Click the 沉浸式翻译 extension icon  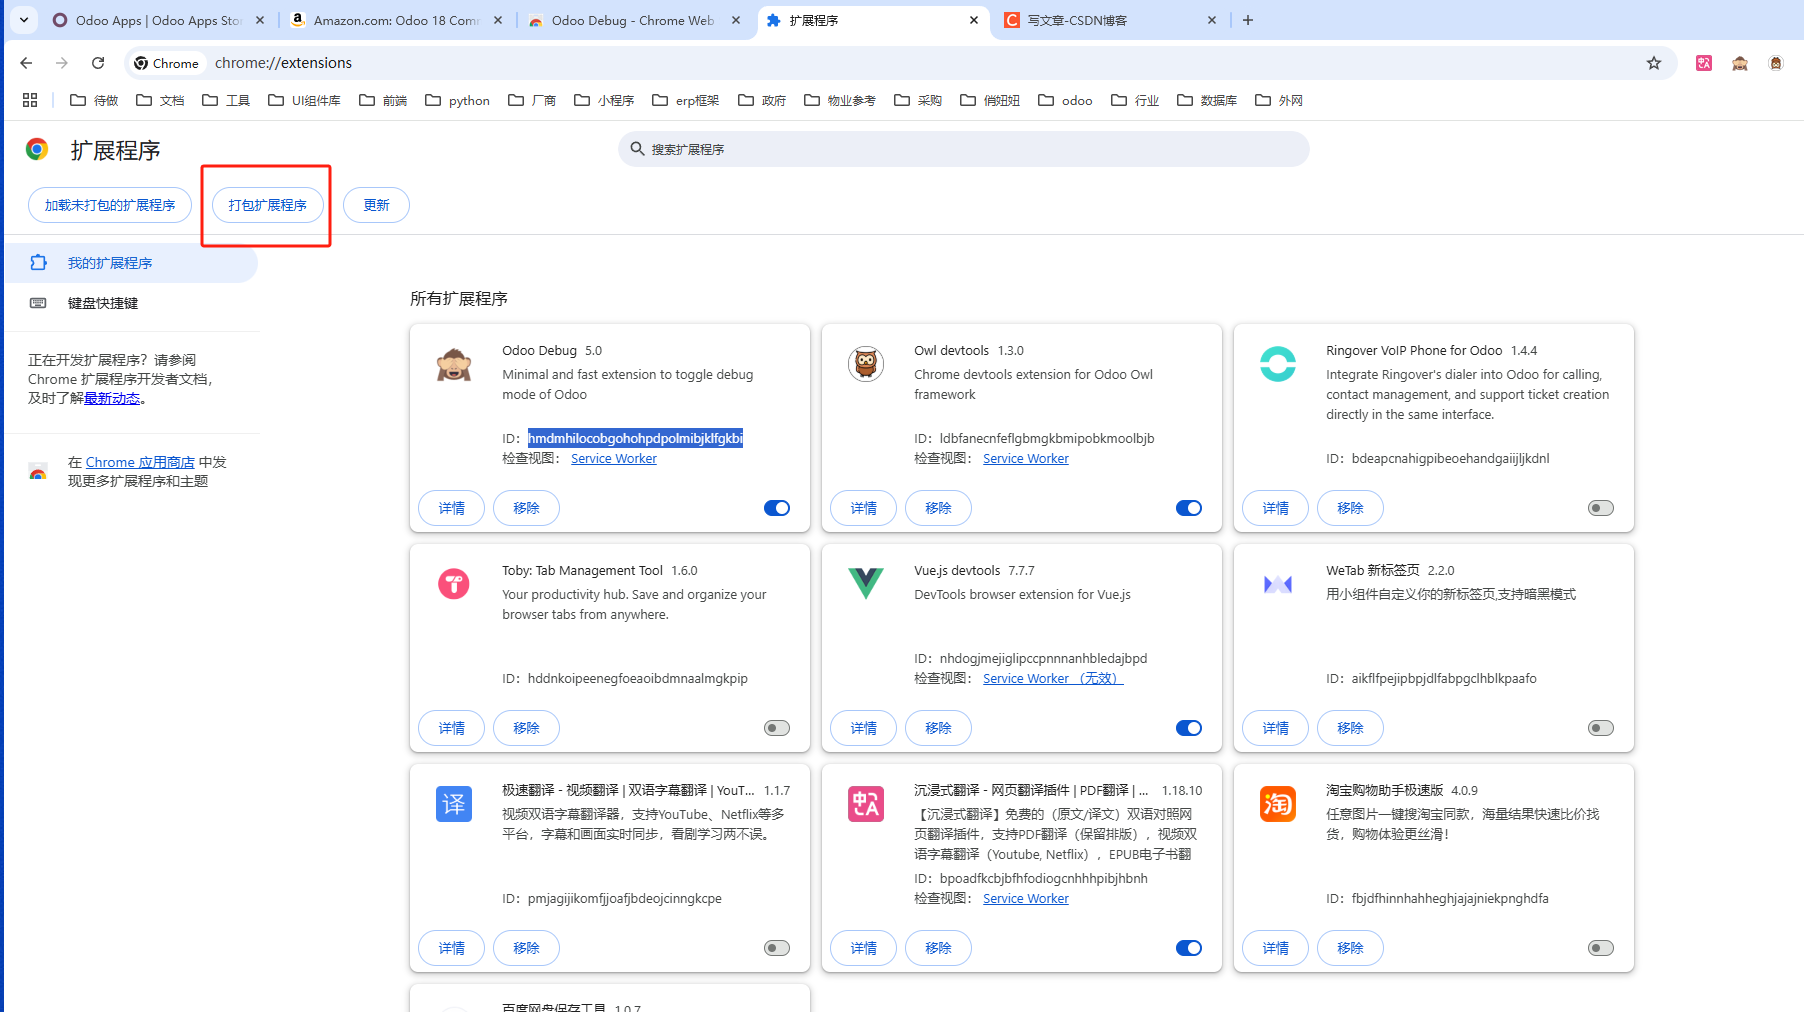pos(866,804)
